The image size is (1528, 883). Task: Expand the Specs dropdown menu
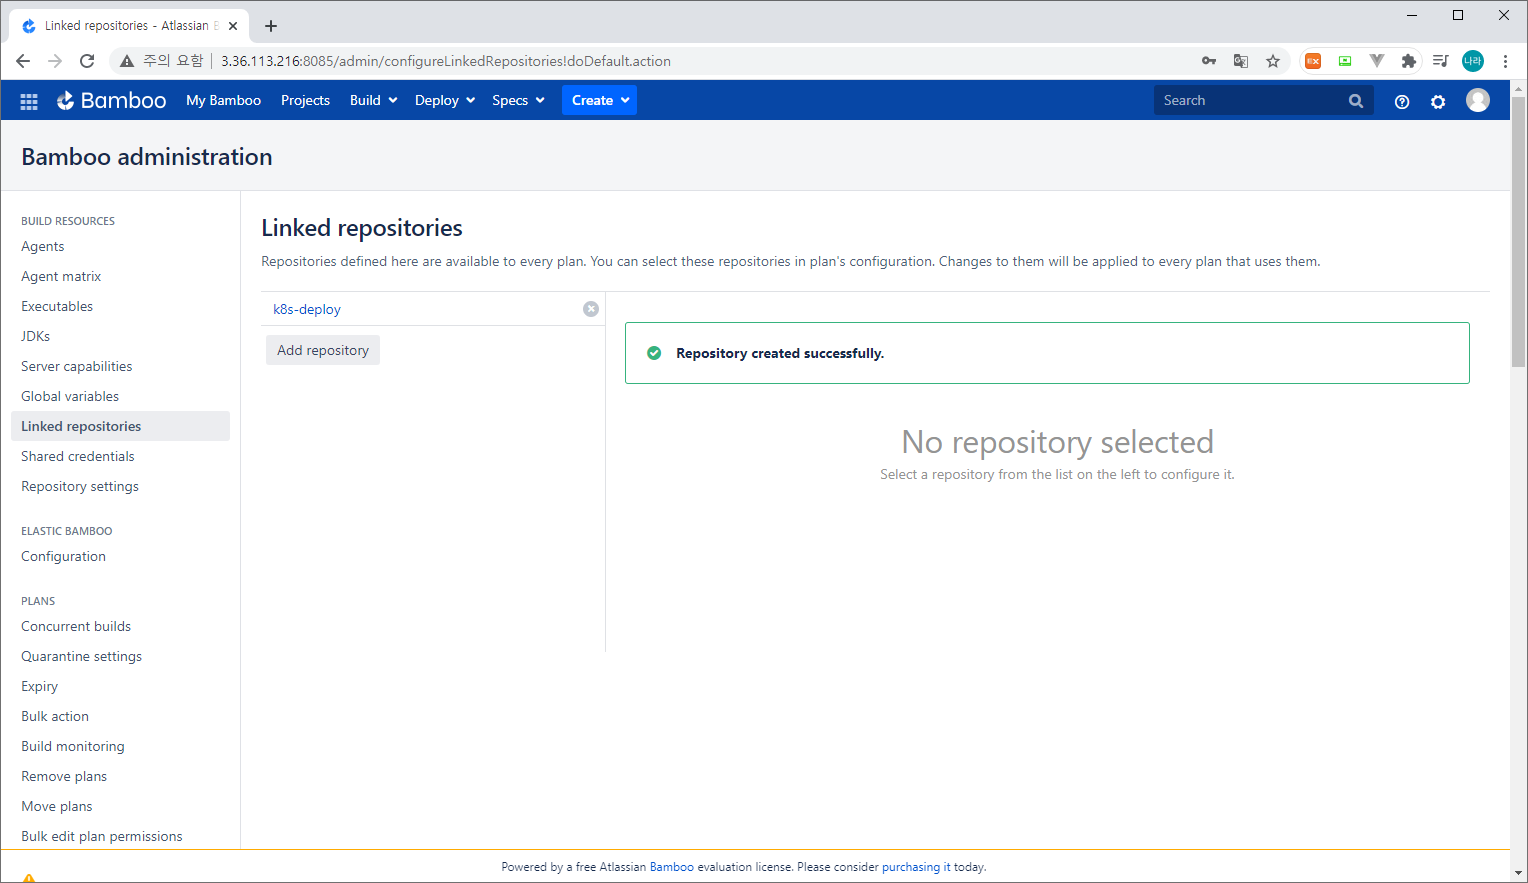(x=518, y=100)
